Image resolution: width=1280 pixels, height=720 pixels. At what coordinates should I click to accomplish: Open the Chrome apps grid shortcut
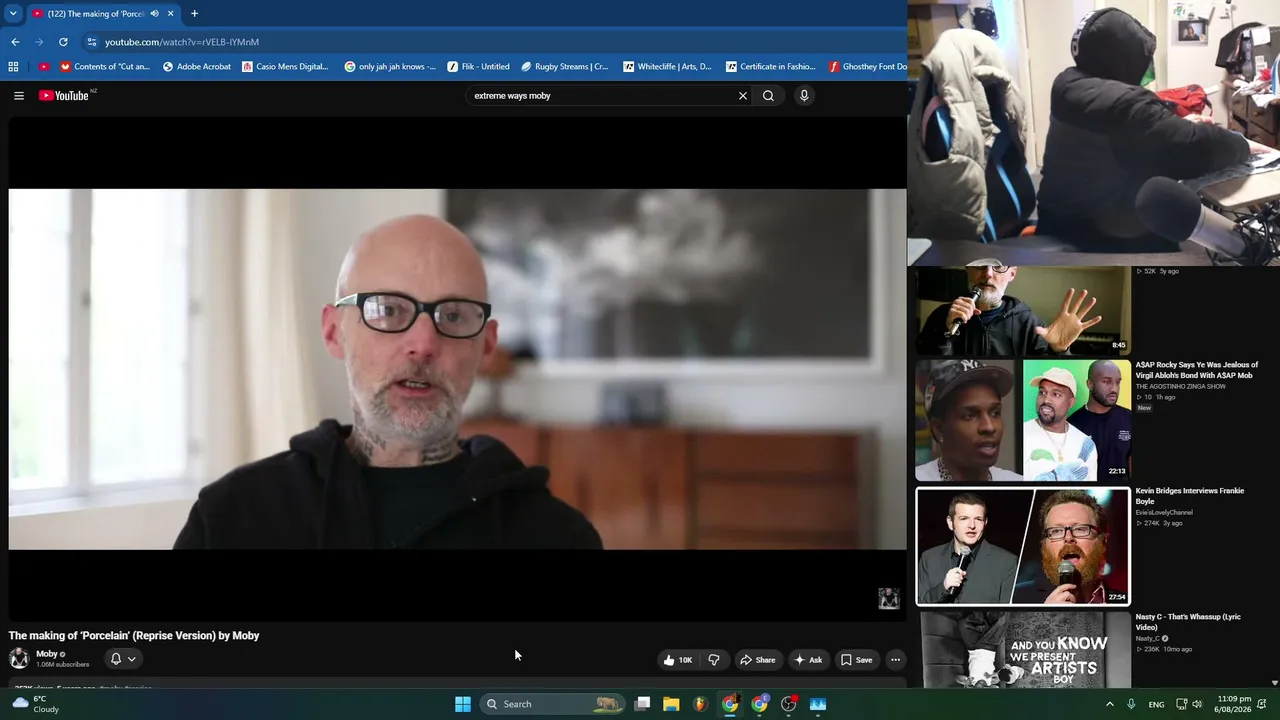(x=13, y=67)
